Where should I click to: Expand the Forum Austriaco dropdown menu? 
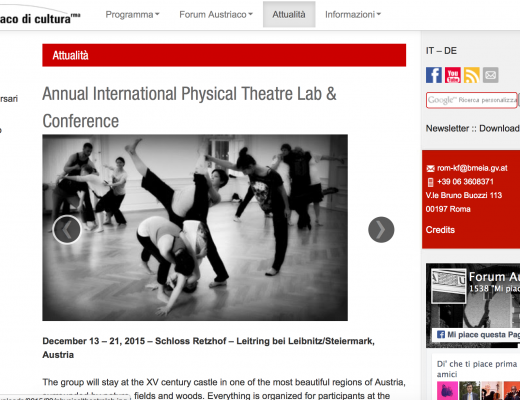(x=216, y=15)
